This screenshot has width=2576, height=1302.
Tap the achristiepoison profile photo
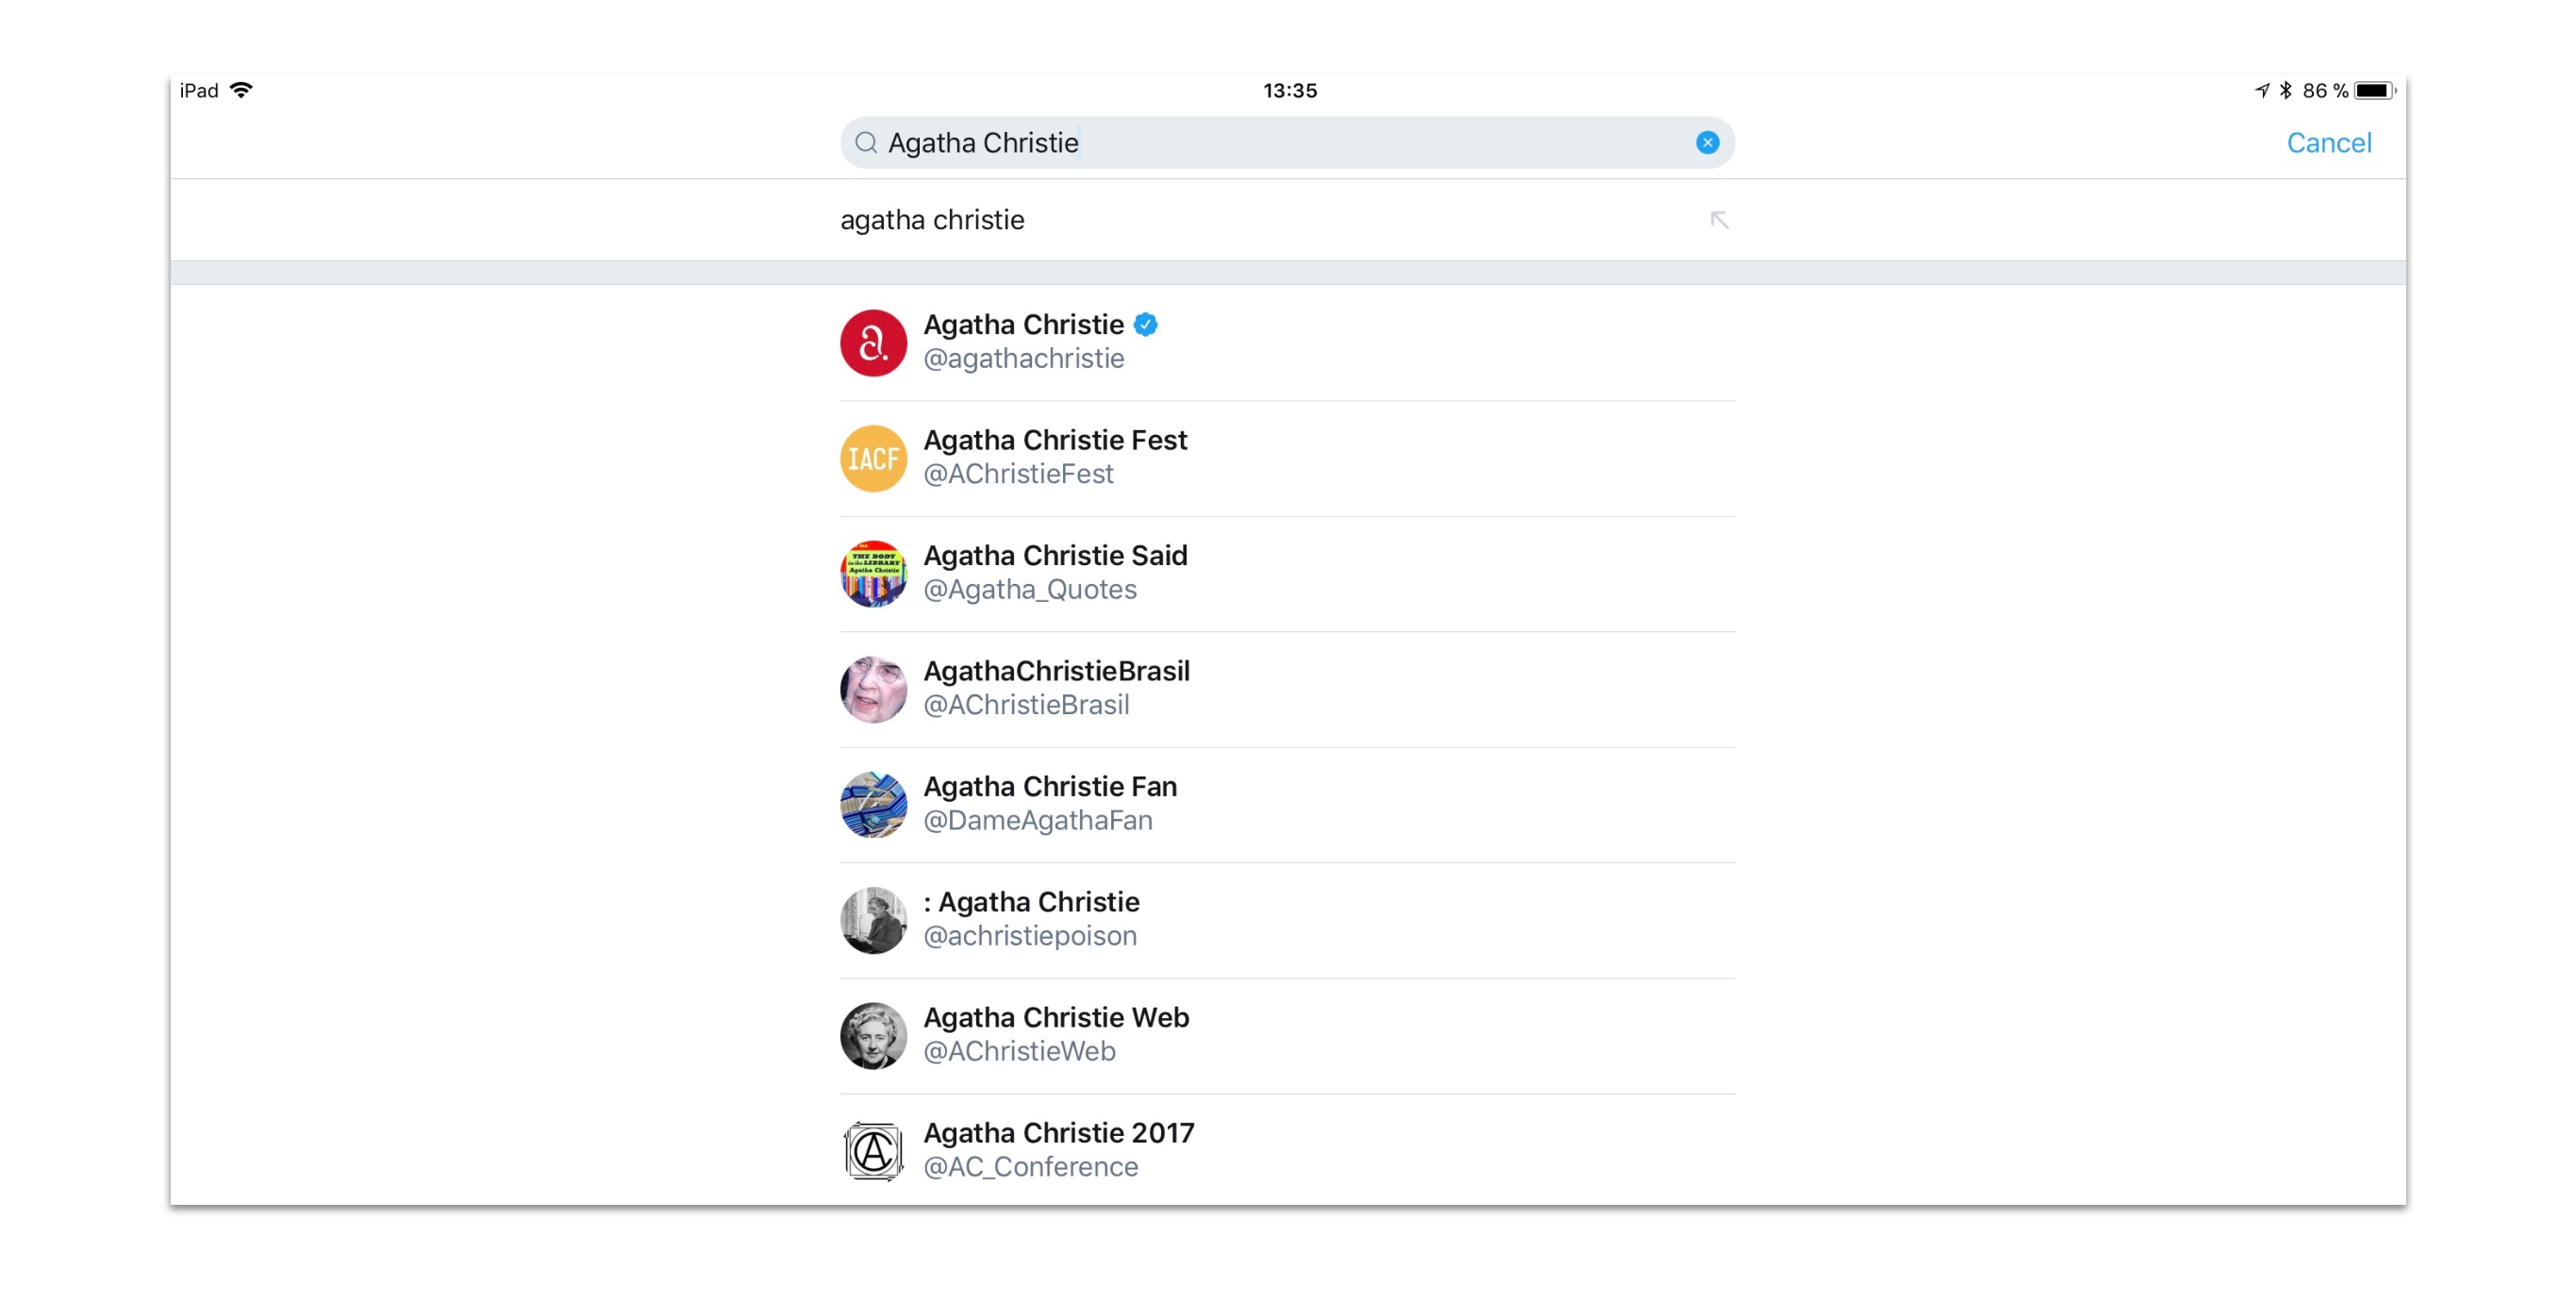pyautogui.click(x=873, y=921)
